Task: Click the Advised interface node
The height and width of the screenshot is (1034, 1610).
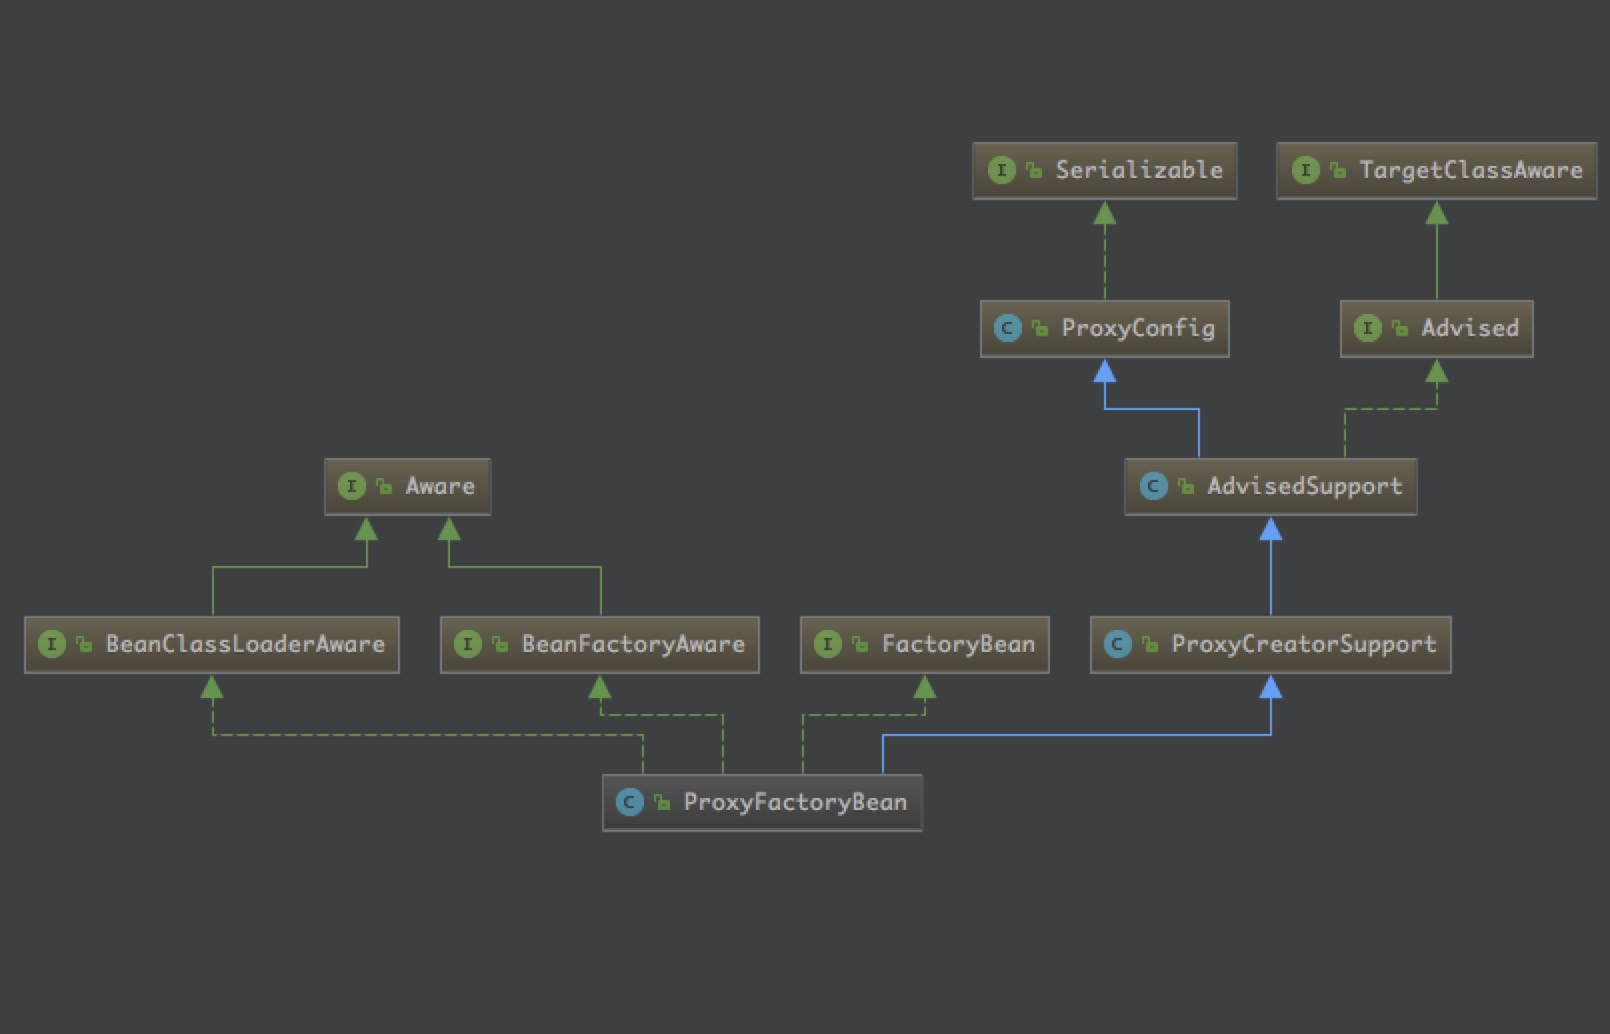Action: tap(1436, 329)
